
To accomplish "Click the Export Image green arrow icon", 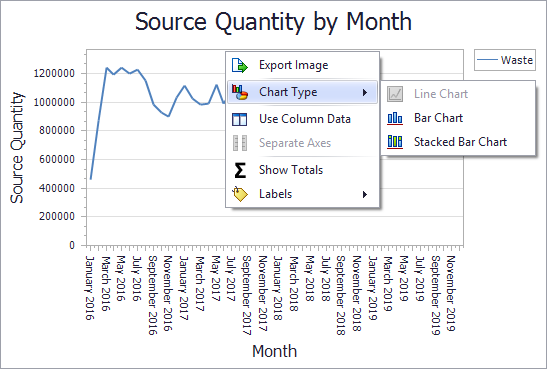I will point(240,65).
